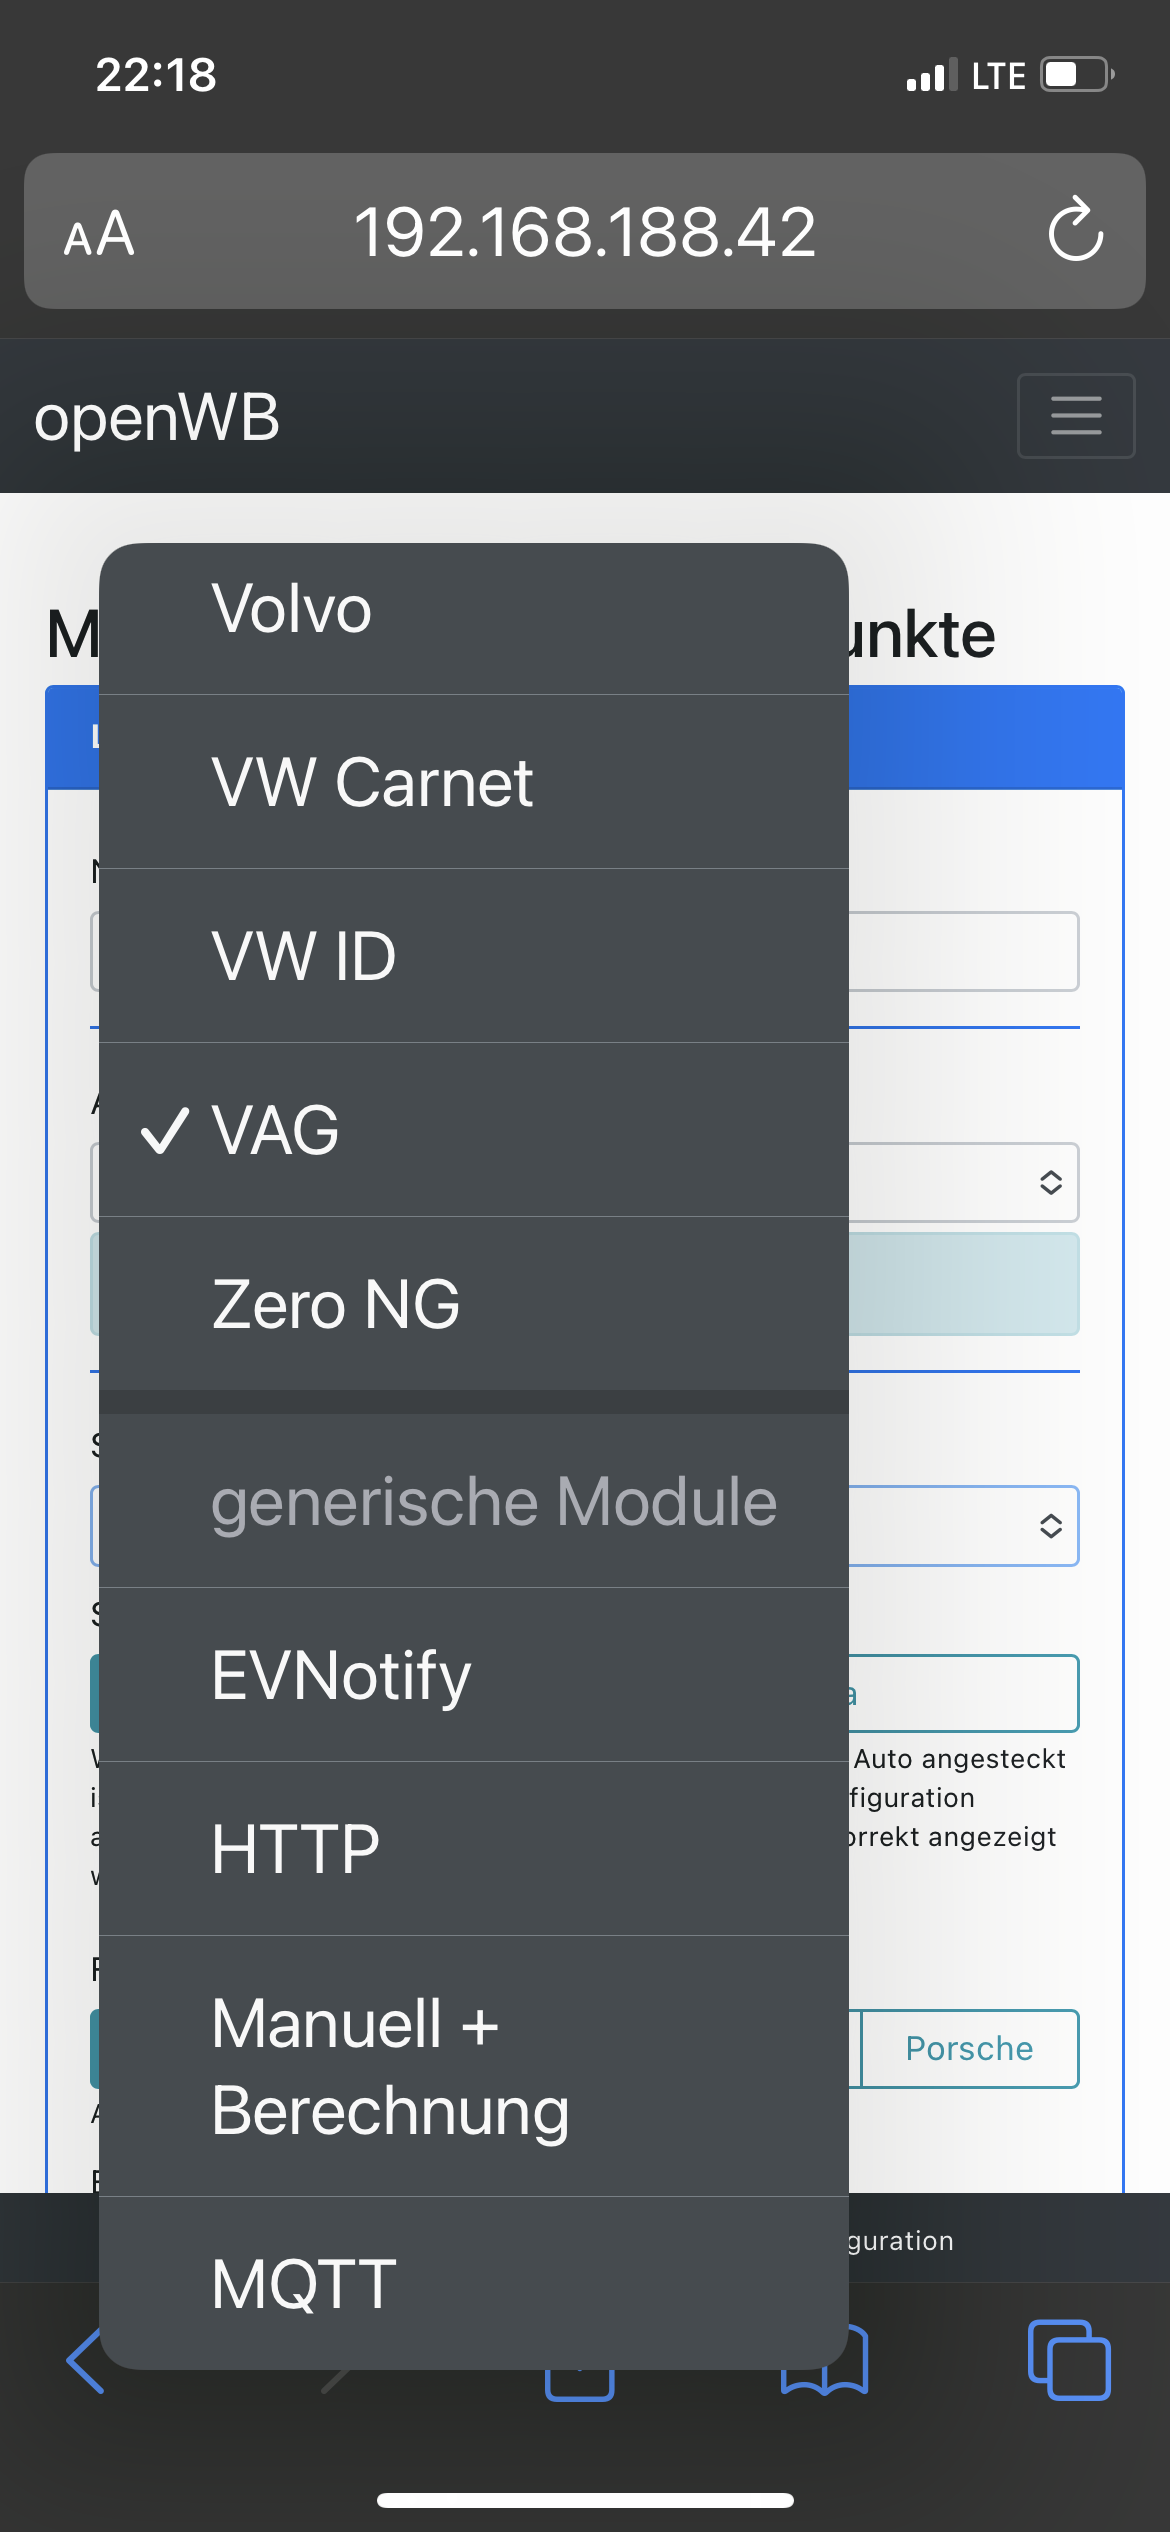Viewport: 1170px width, 2532px height.
Task: Open the upper select dropdown arrows
Action: (x=1050, y=1182)
